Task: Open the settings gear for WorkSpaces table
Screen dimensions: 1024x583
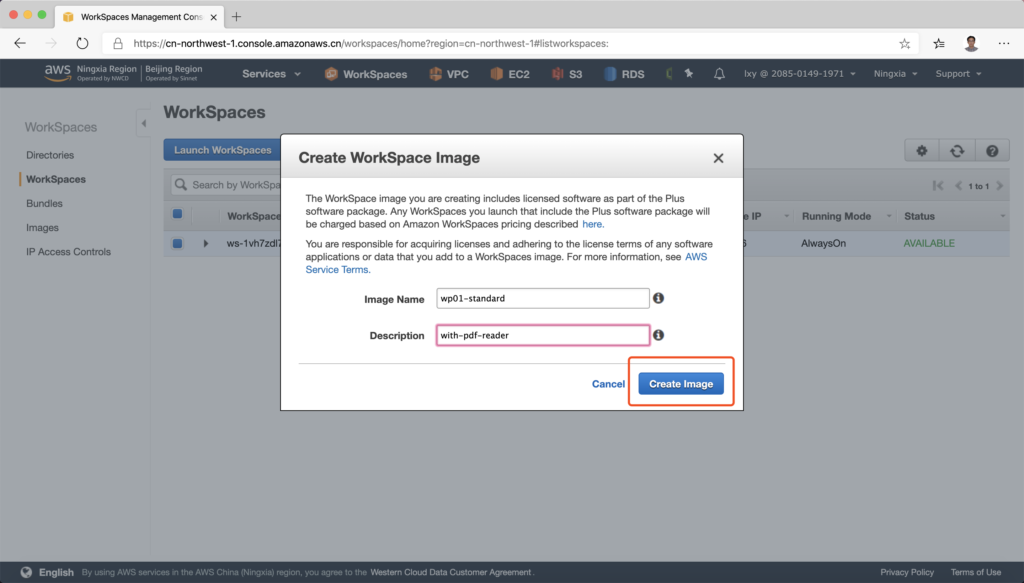Action: pyautogui.click(x=921, y=150)
